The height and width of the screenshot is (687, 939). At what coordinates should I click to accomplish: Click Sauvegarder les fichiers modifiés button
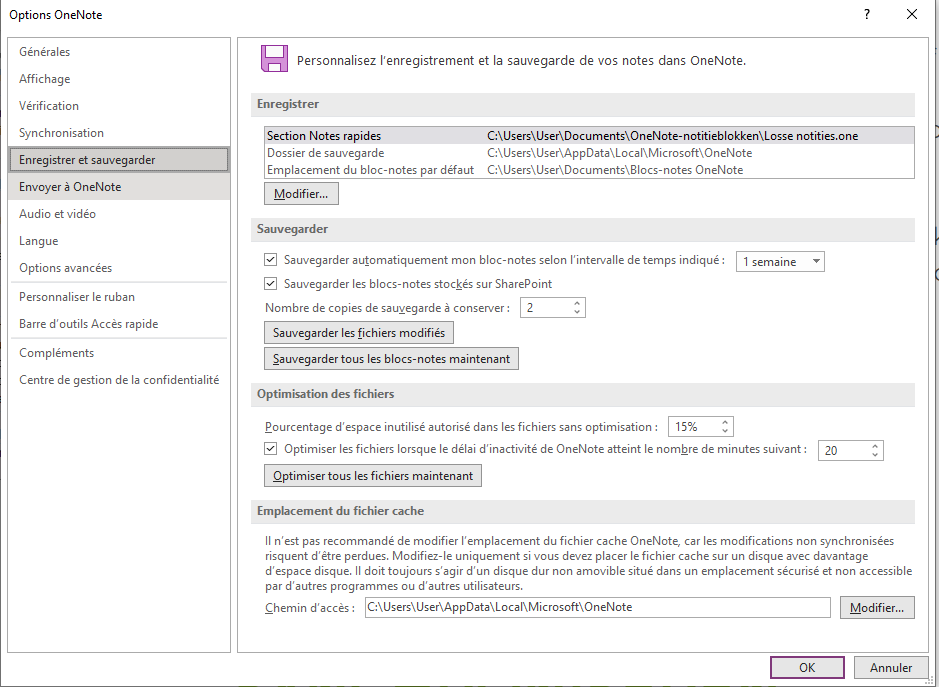pos(359,333)
